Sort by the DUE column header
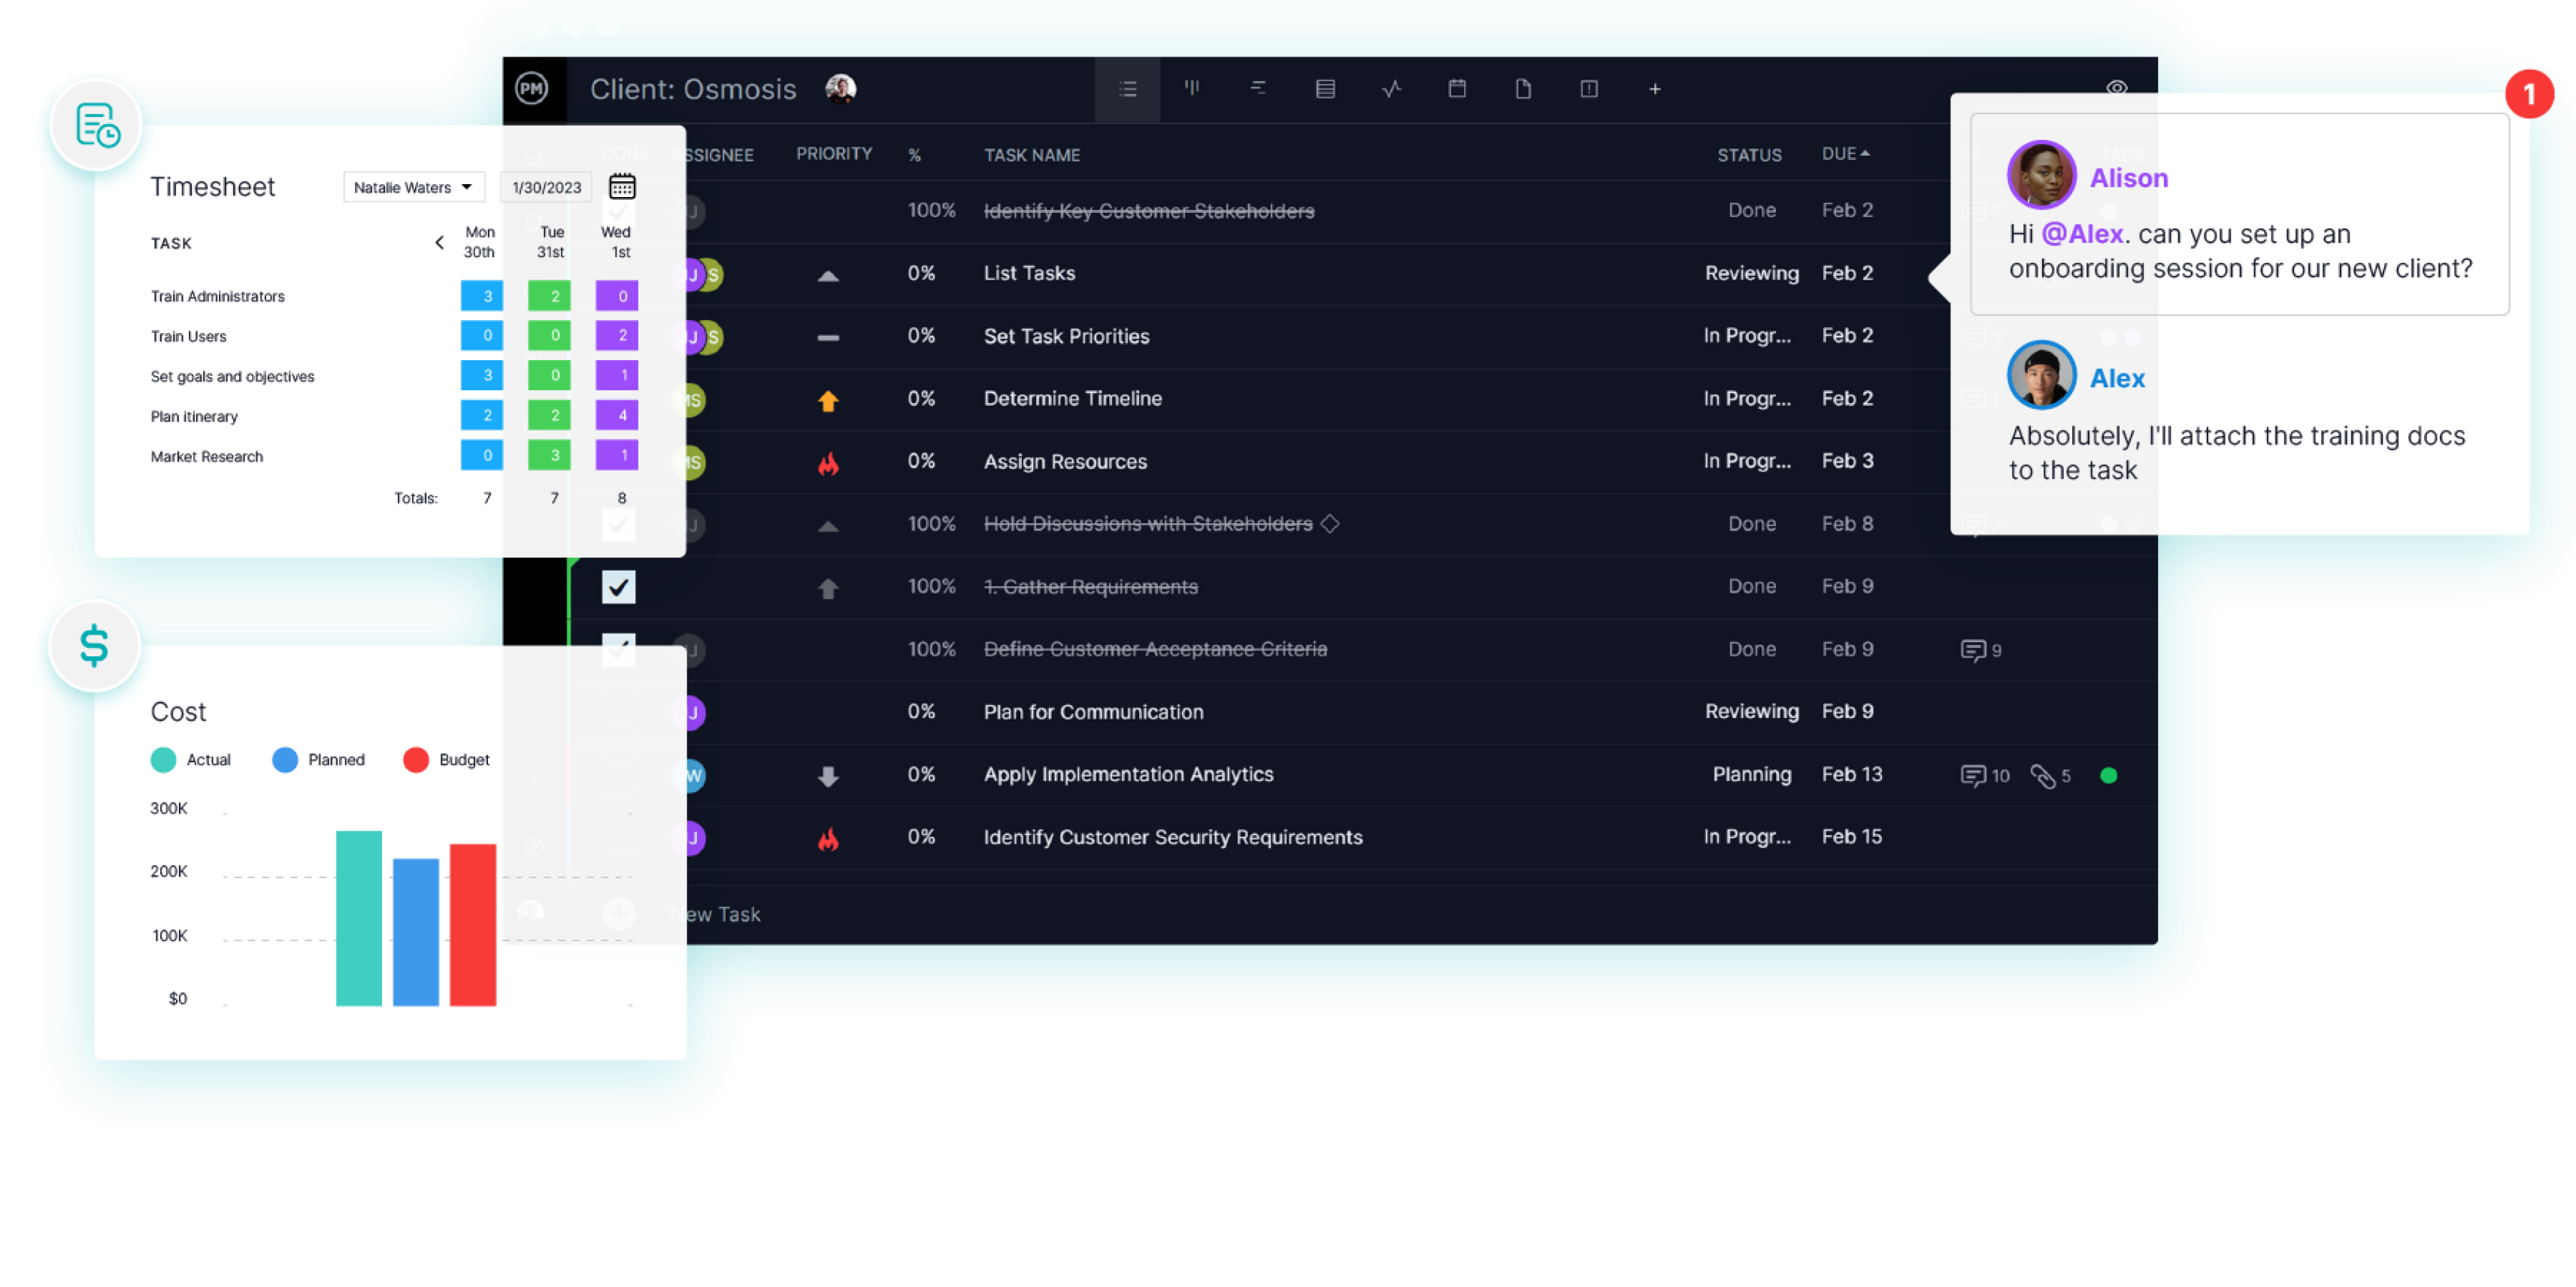Viewport: 2576px width, 1287px height. pyautogui.click(x=1845, y=154)
